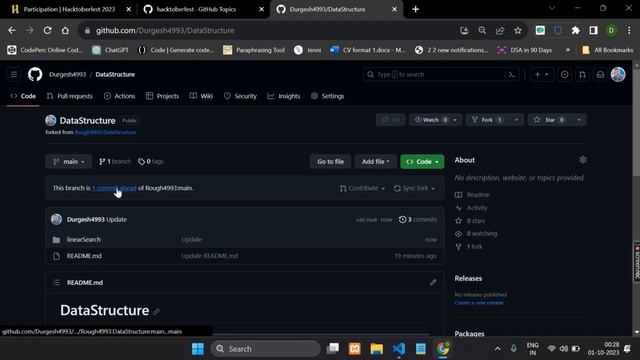Open the green Code dropdown button
The image size is (640, 360).
[422, 162]
